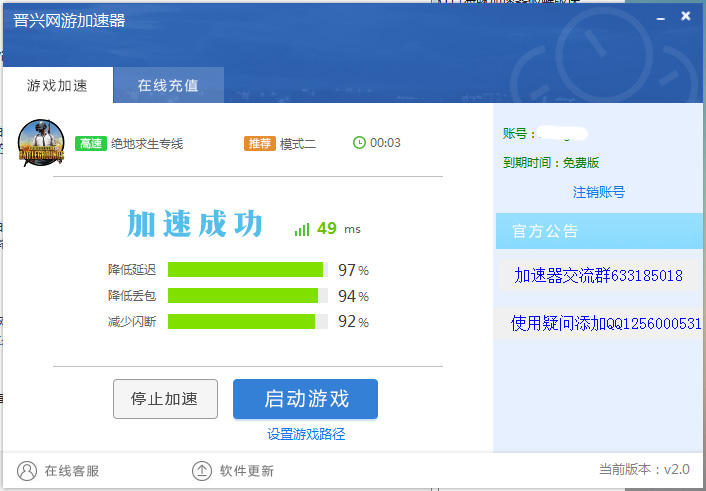Click the PUBG game avatar icon

(41, 143)
